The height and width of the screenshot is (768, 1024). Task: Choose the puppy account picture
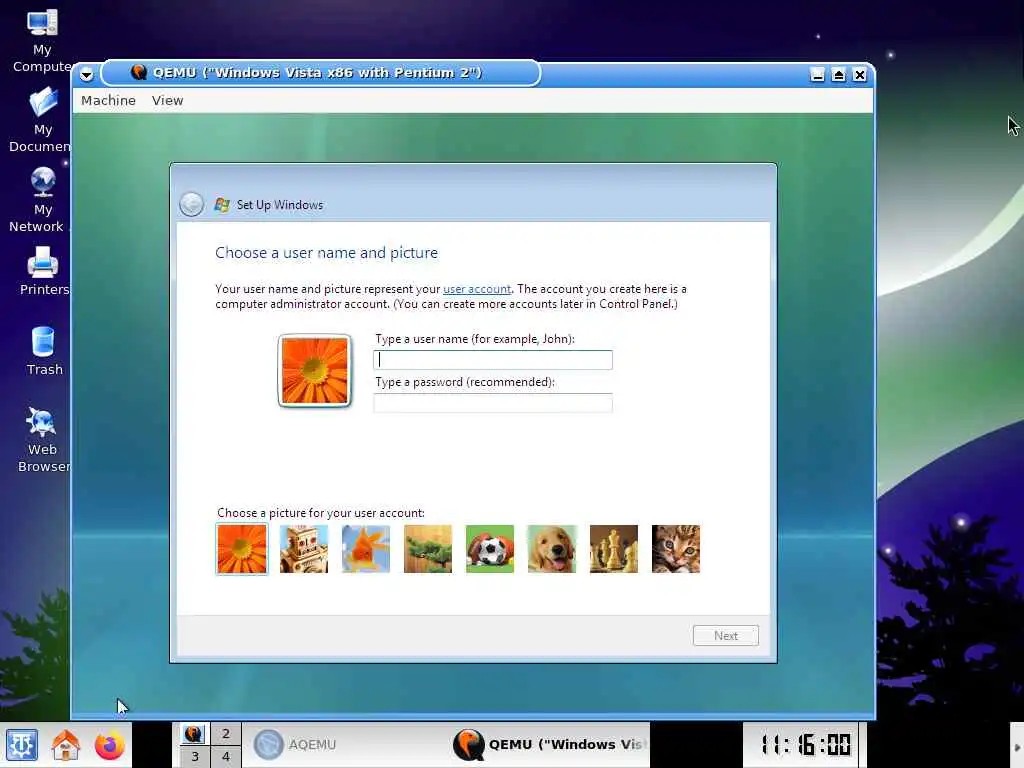(x=552, y=549)
